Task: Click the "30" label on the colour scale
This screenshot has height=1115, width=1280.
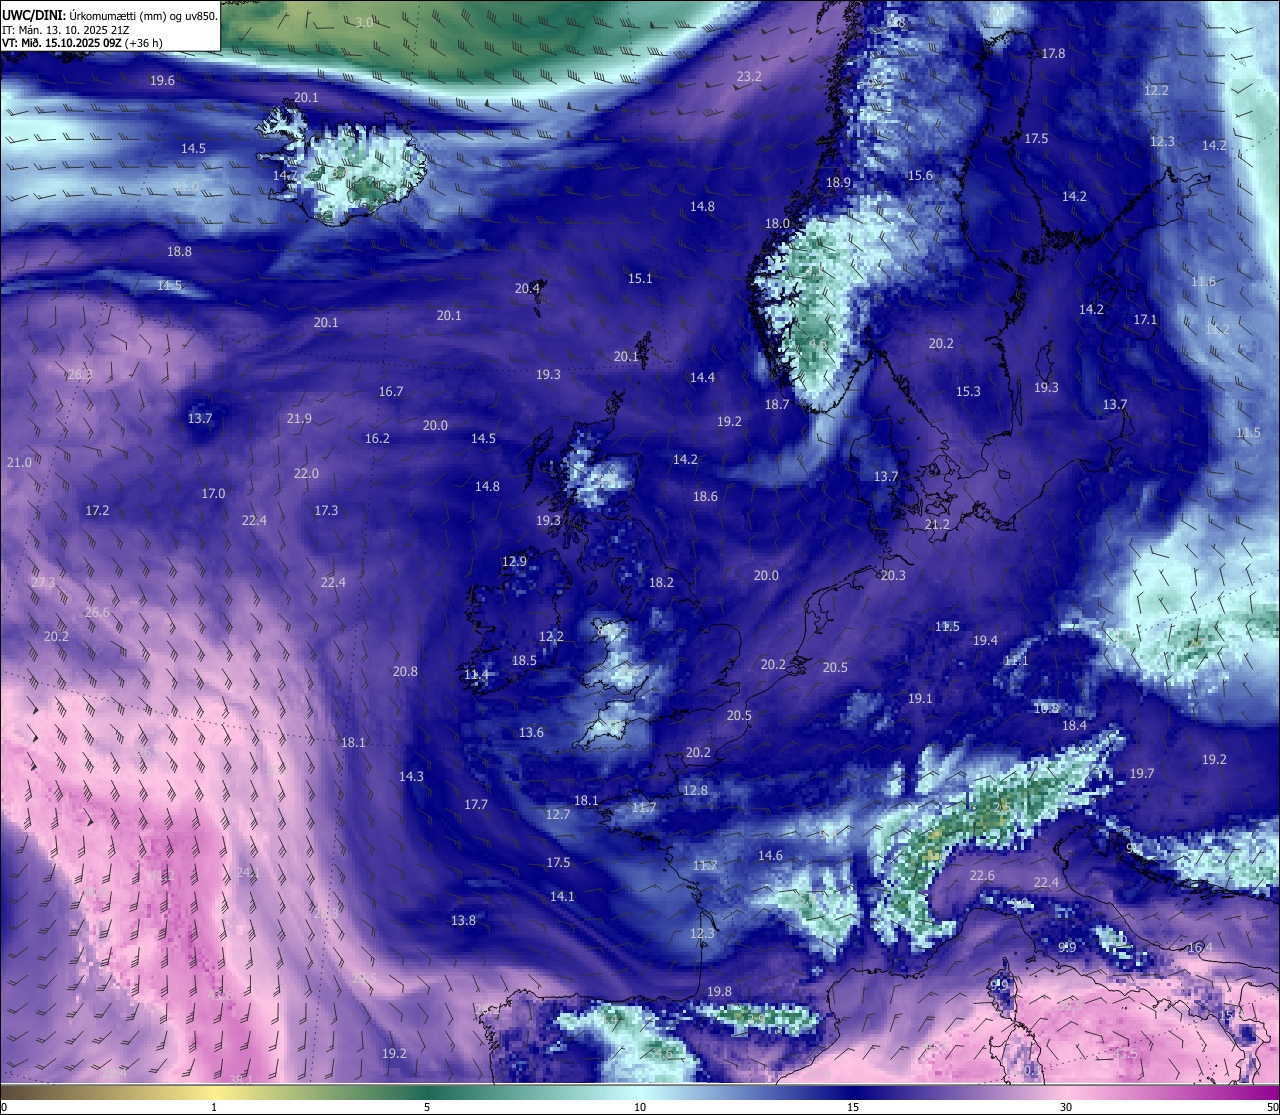Action: tap(1066, 1107)
